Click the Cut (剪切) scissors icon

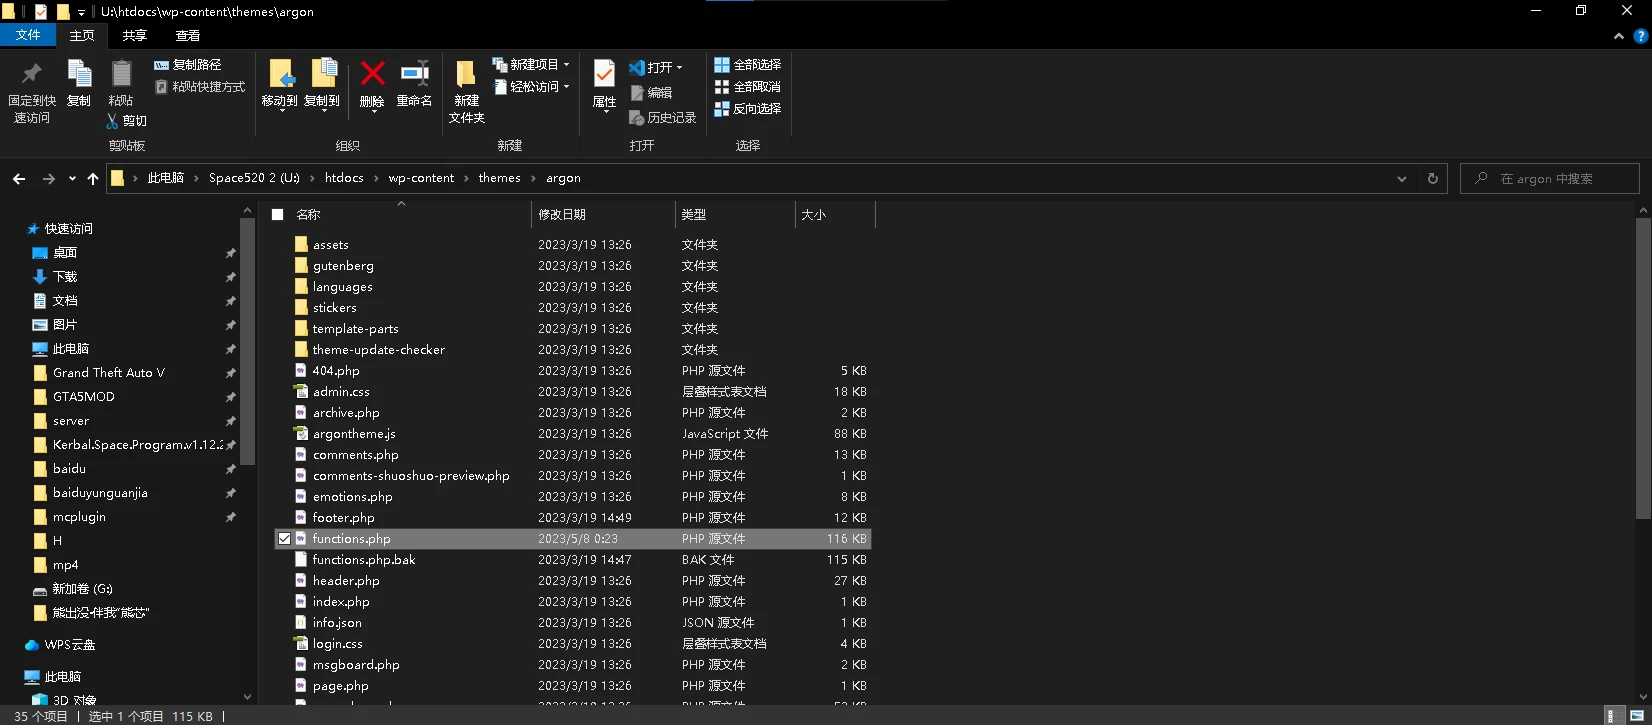113,121
